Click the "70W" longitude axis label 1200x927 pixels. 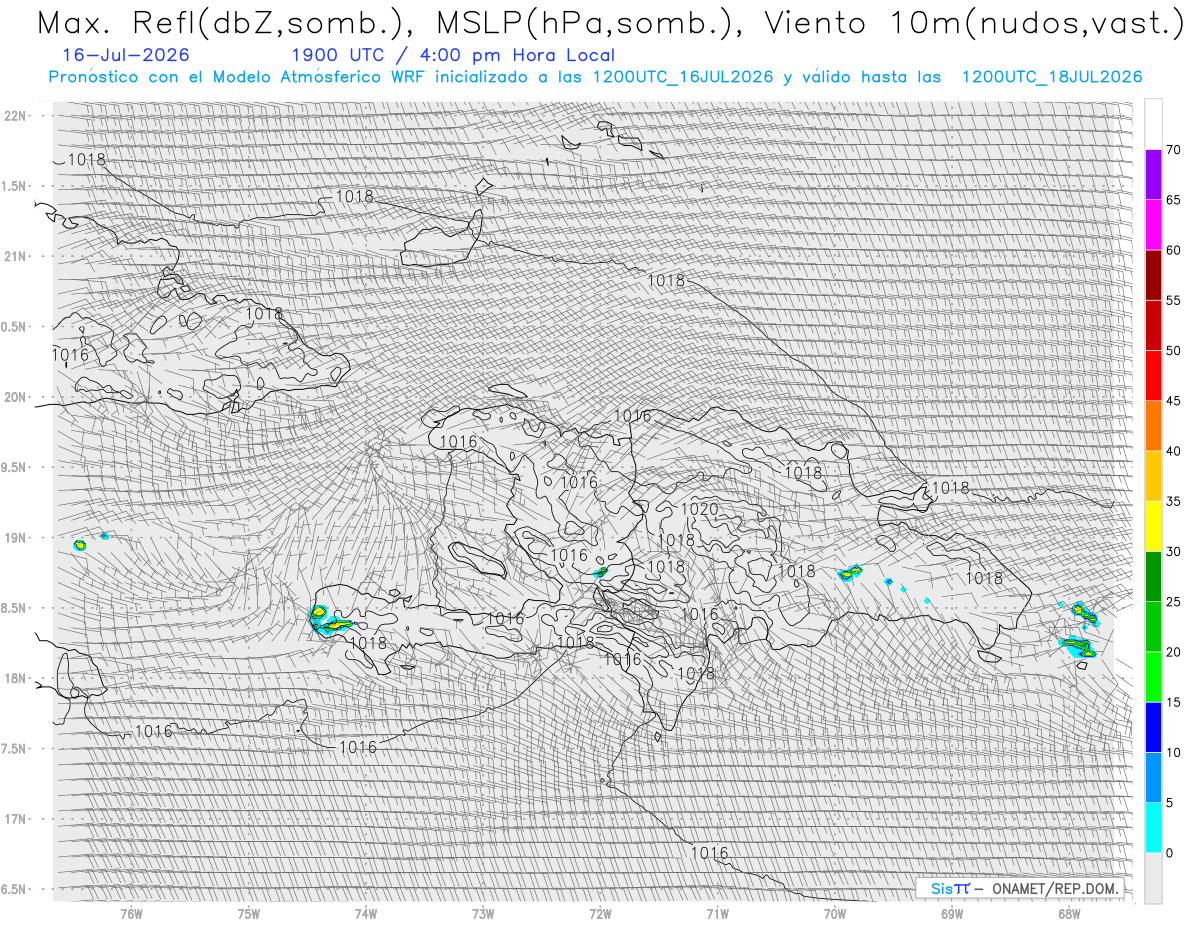(835, 913)
